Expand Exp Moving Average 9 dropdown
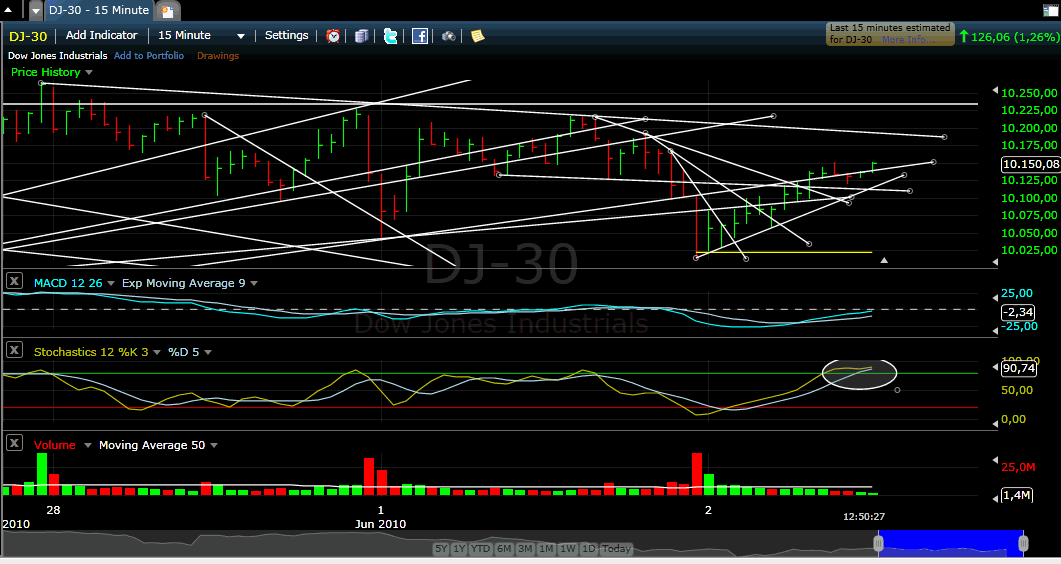1061x564 pixels. coord(254,283)
